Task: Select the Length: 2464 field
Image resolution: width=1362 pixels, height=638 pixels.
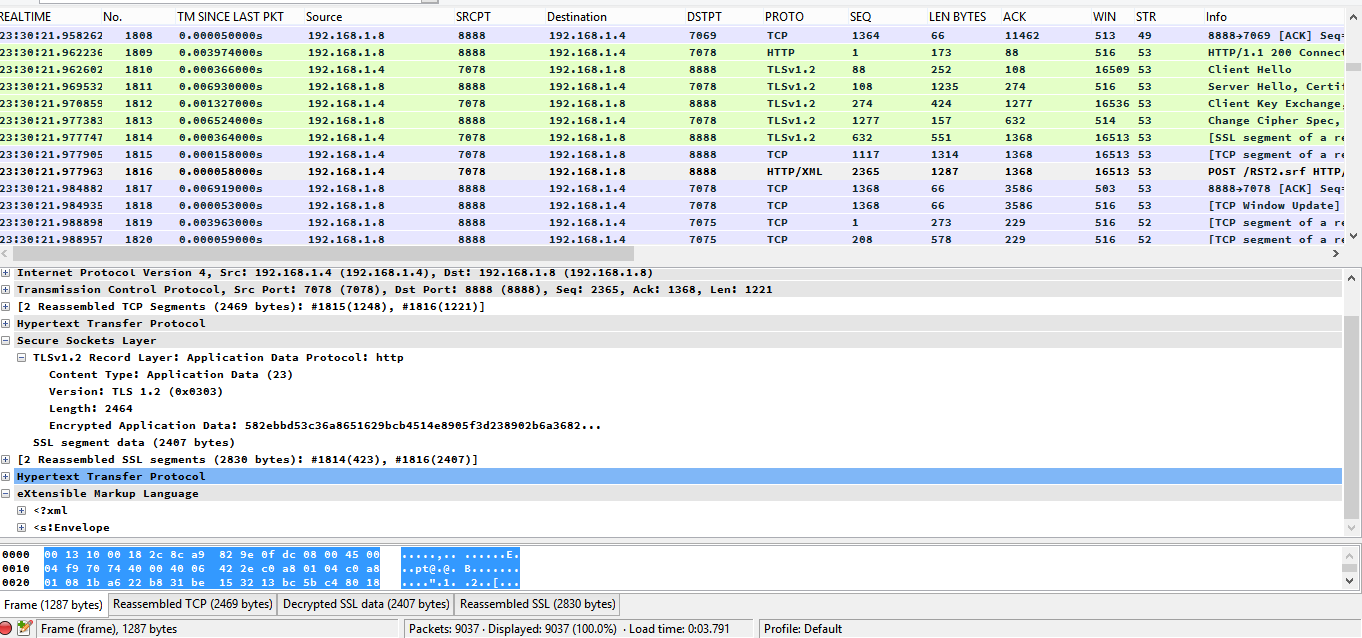Action: coord(91,409)
